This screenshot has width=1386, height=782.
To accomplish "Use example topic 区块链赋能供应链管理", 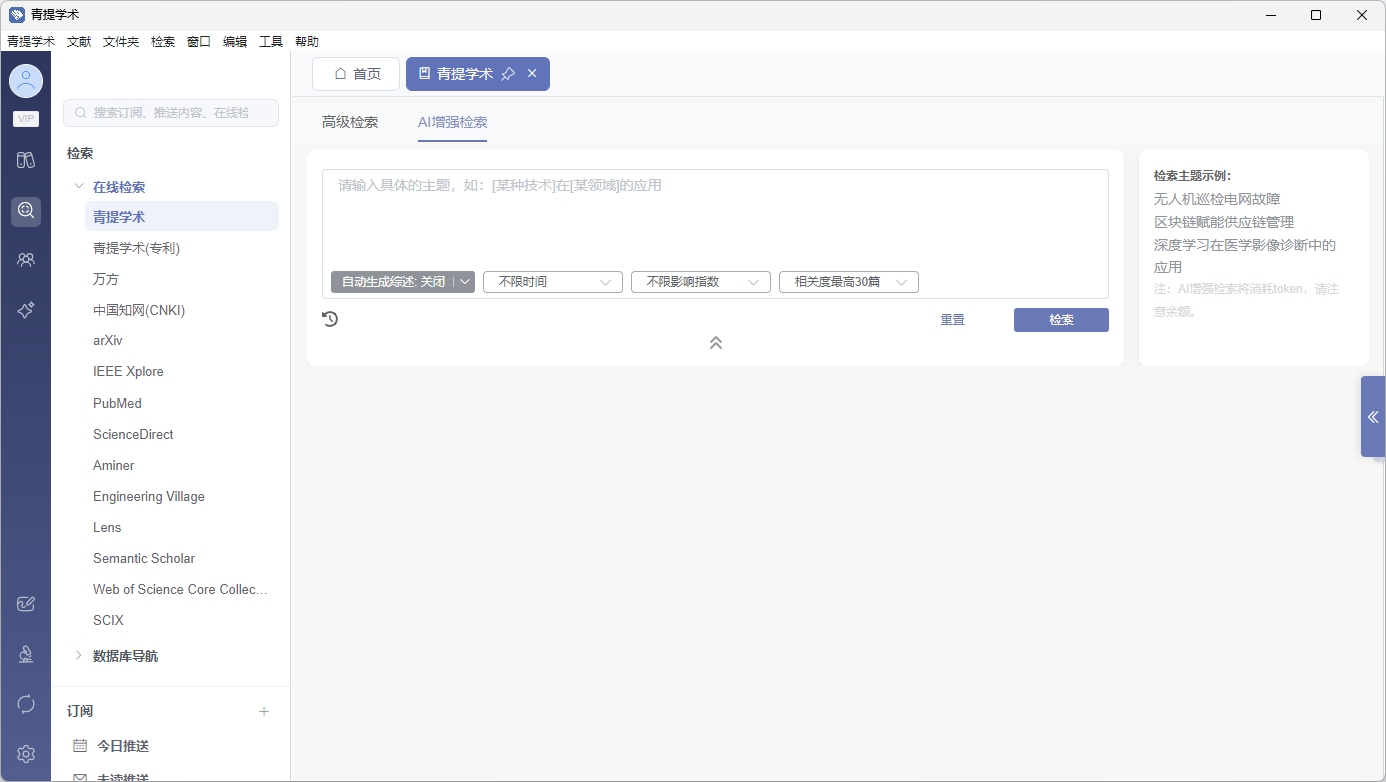I will pyautogui.click(x=1224, y=222).
